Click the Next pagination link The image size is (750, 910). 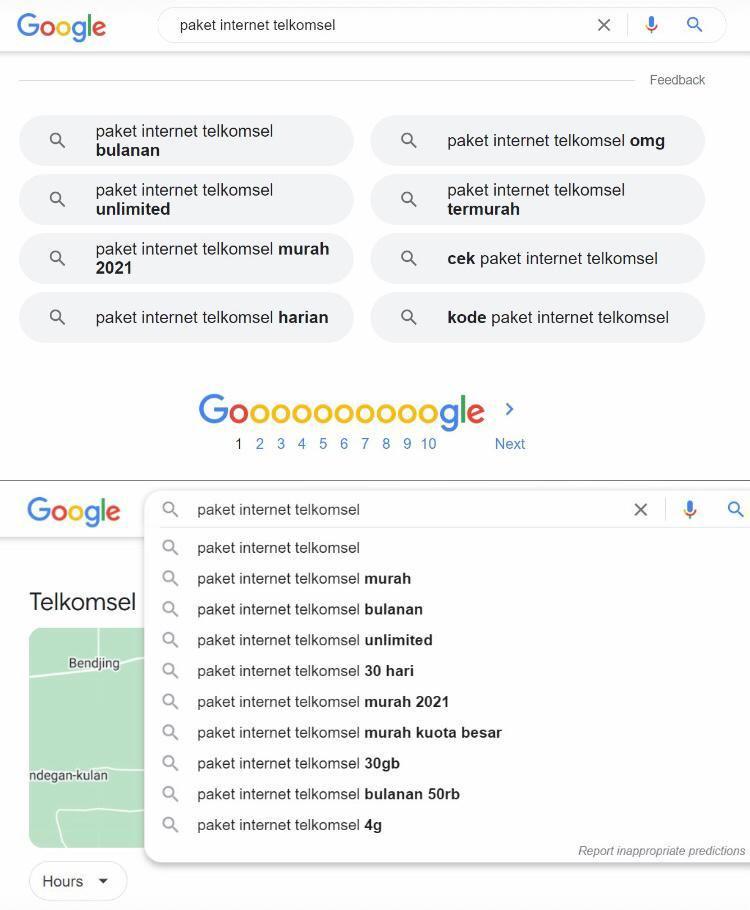coord(510,444)
